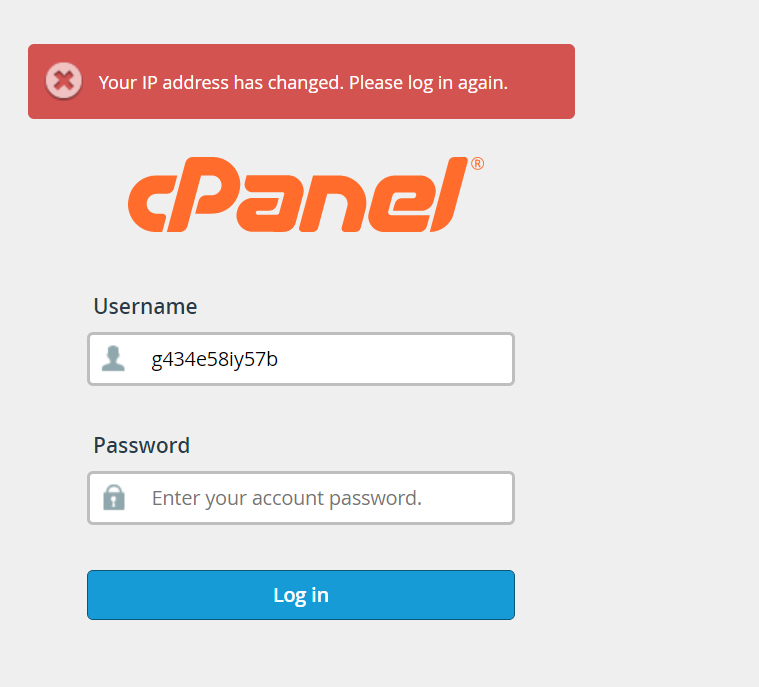Viewport: 759px width, 687px height.
Task: Select the Username label
Action: coord(145,307)
